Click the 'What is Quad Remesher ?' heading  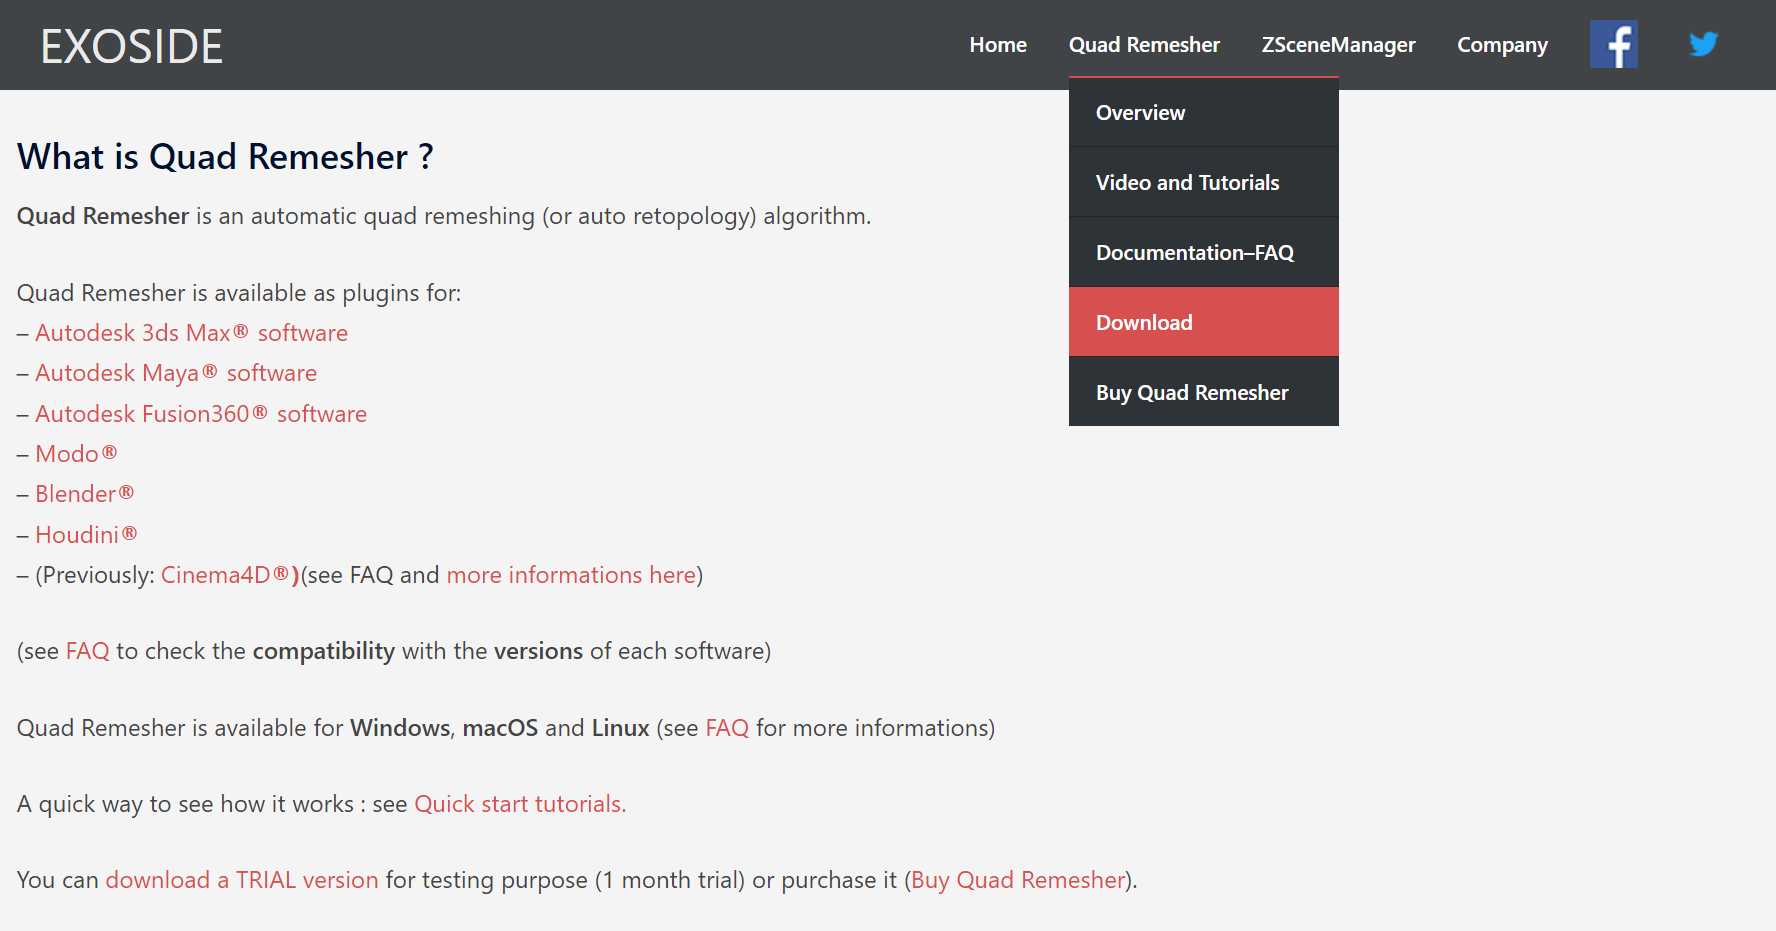[x=225, y=157]
